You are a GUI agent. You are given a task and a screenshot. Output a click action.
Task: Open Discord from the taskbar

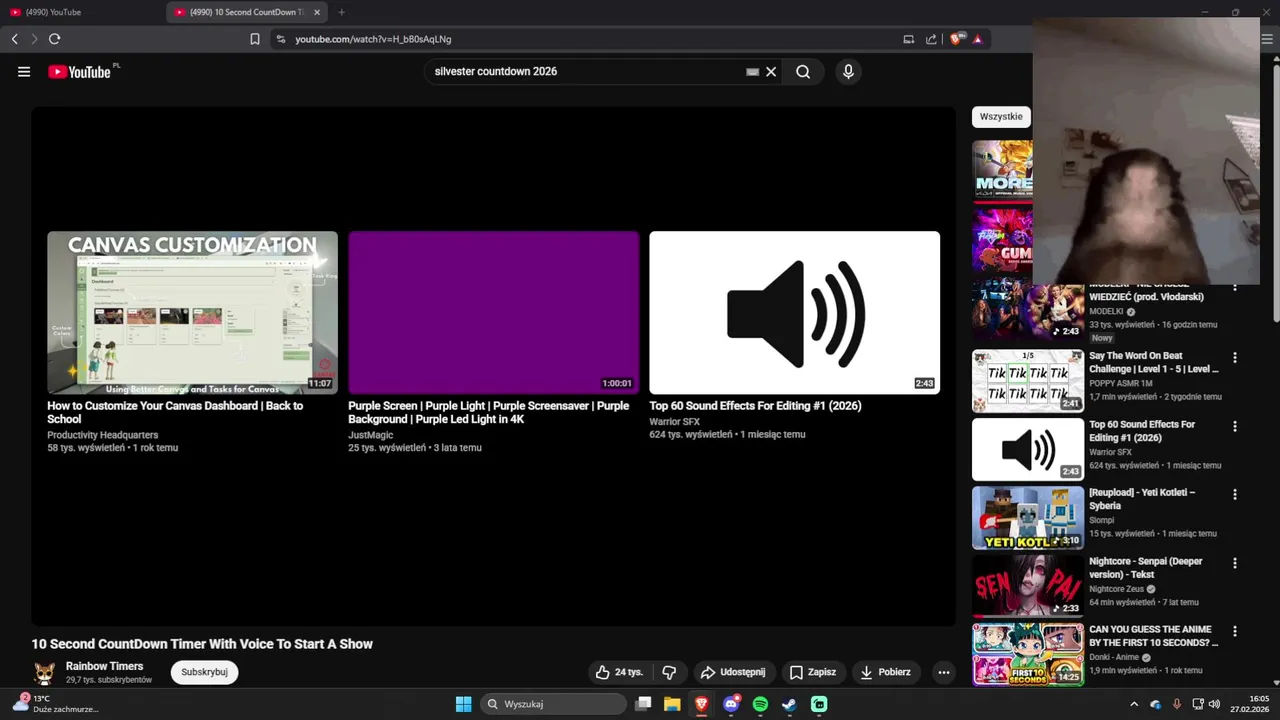(x=731, y=704)
